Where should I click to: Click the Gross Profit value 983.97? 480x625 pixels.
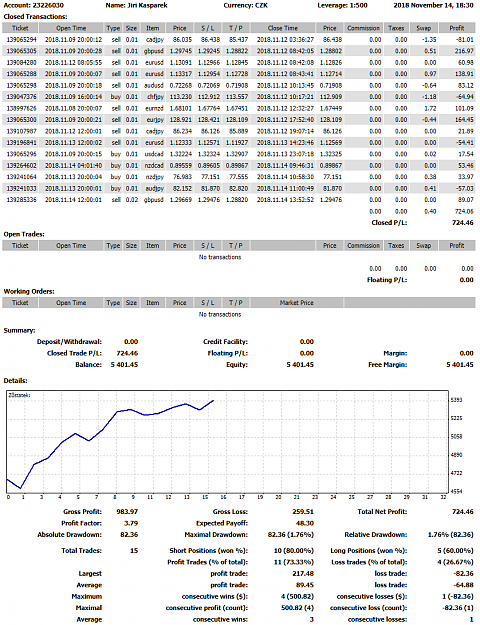tap(127, 512)
